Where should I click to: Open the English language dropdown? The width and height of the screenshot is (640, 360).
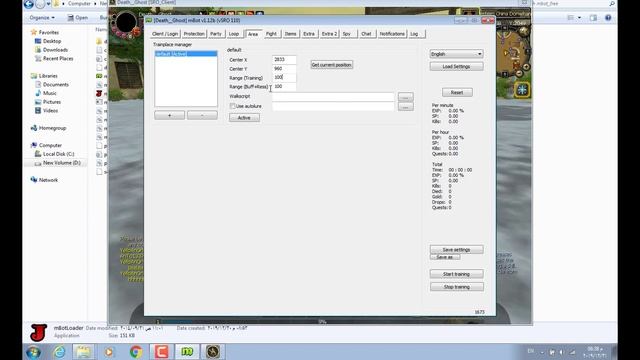pyautogui.click(x=456, y=54)
